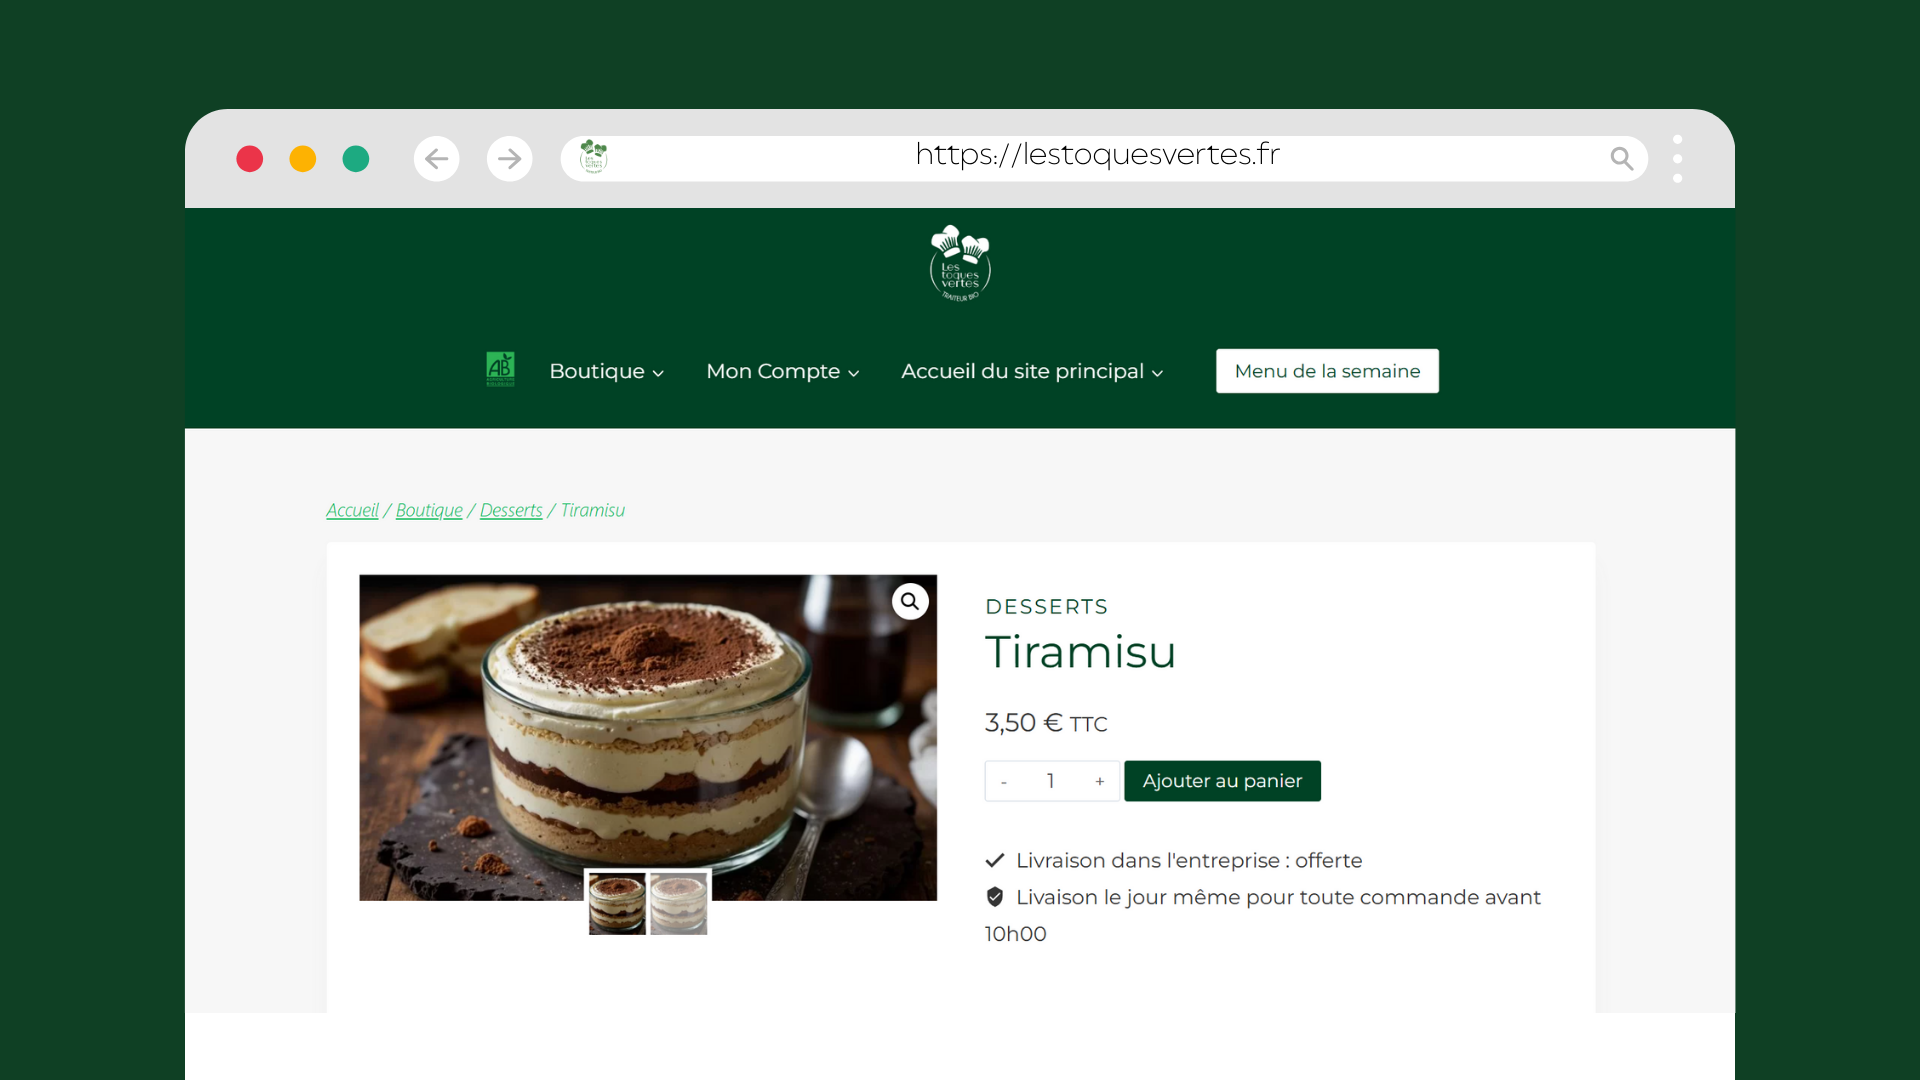Add tiramisu with Ajouter au panier
The image size is (1920, 1080).
click(x=1222, y=781)
